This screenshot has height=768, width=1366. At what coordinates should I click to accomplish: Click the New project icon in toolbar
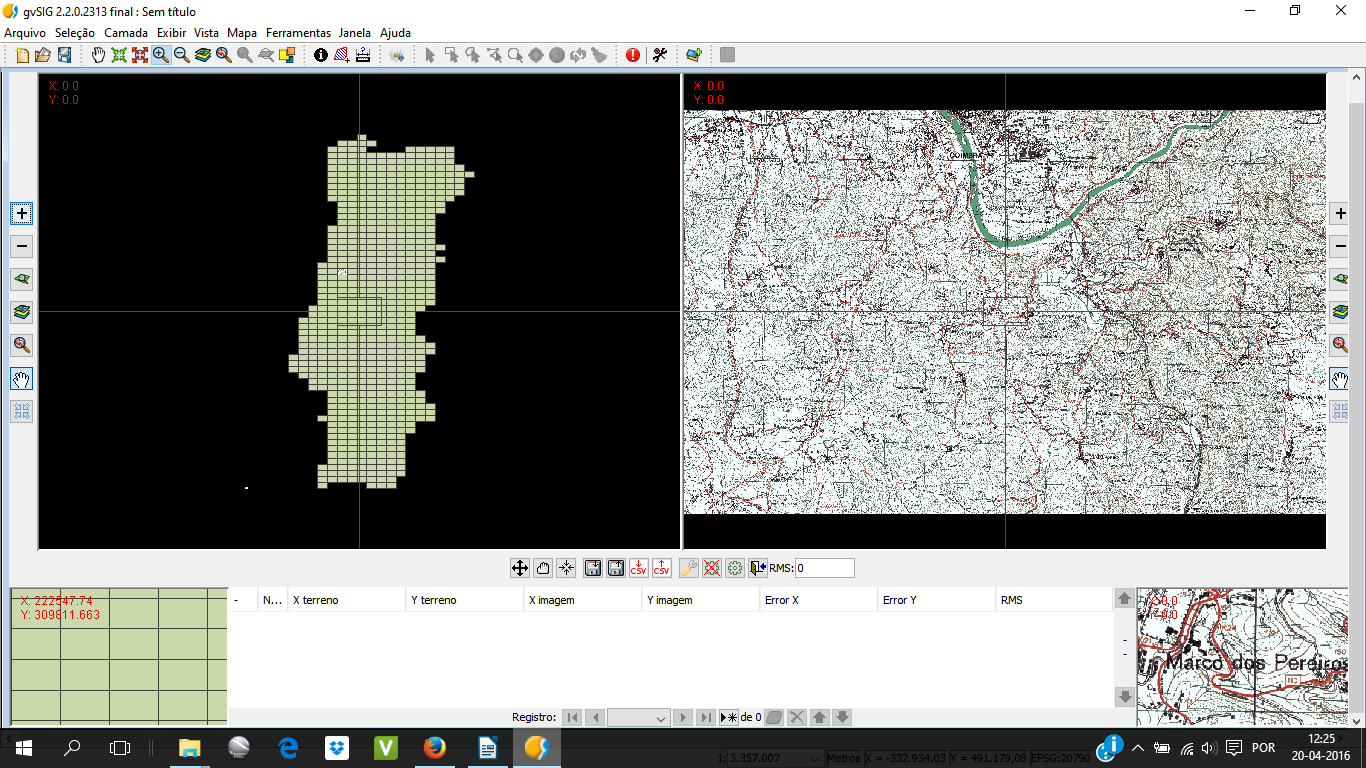click(22, 55)
